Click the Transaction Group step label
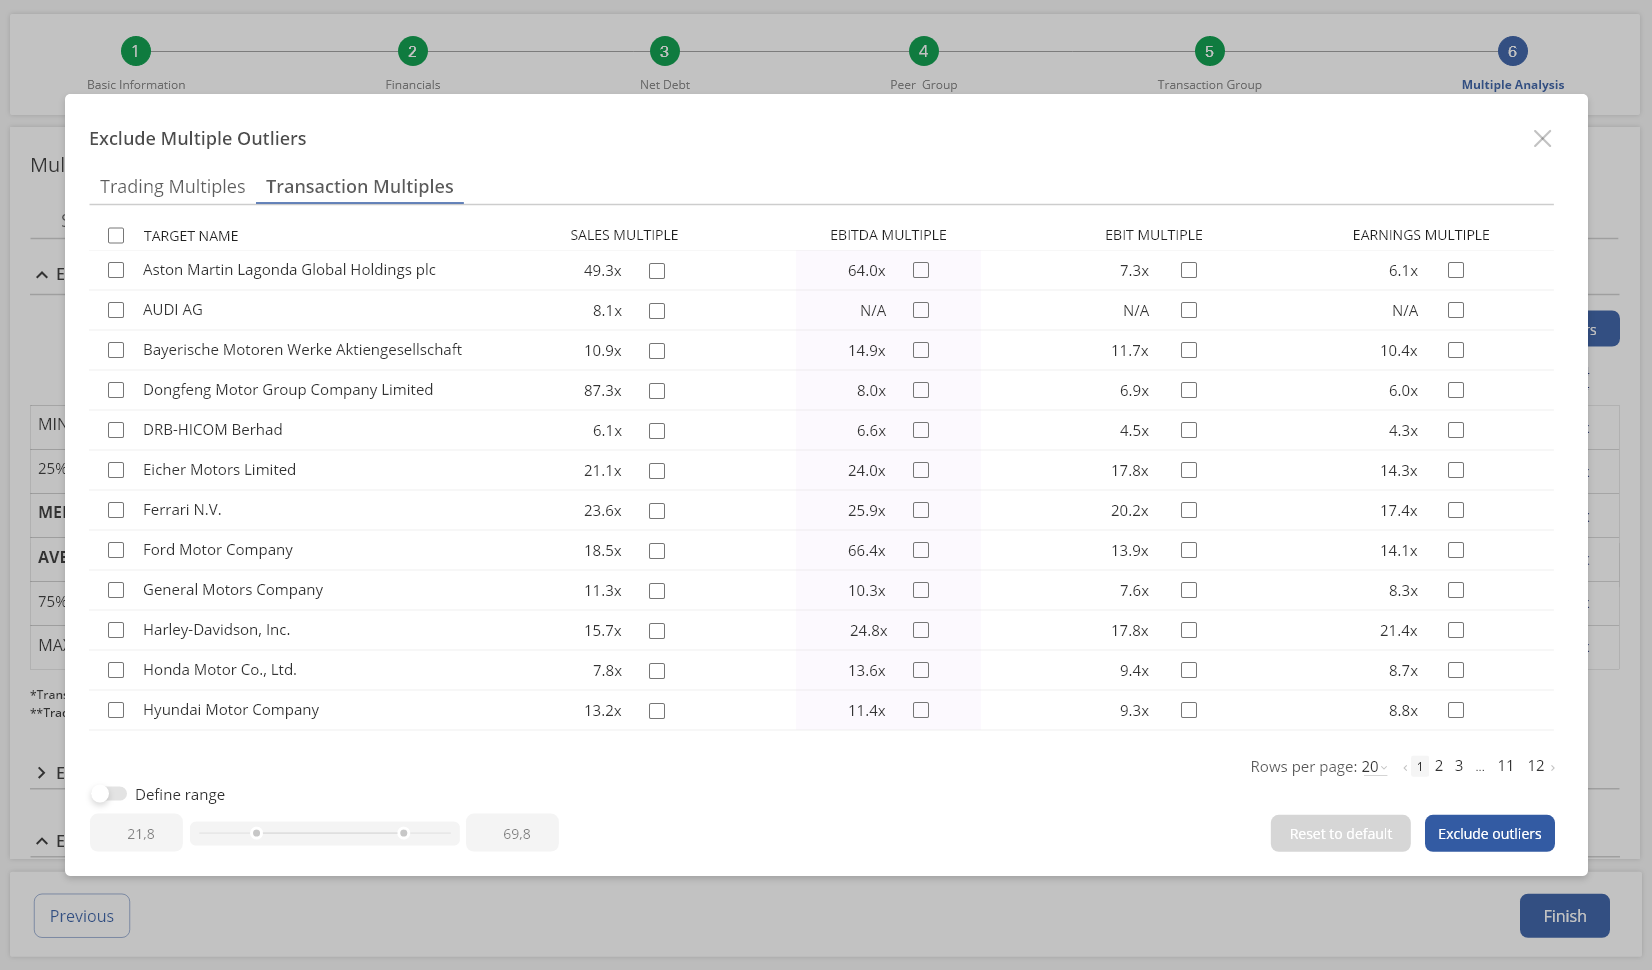The width and height of the screenshot is (1652, 970). click(x=1209, y=85)
